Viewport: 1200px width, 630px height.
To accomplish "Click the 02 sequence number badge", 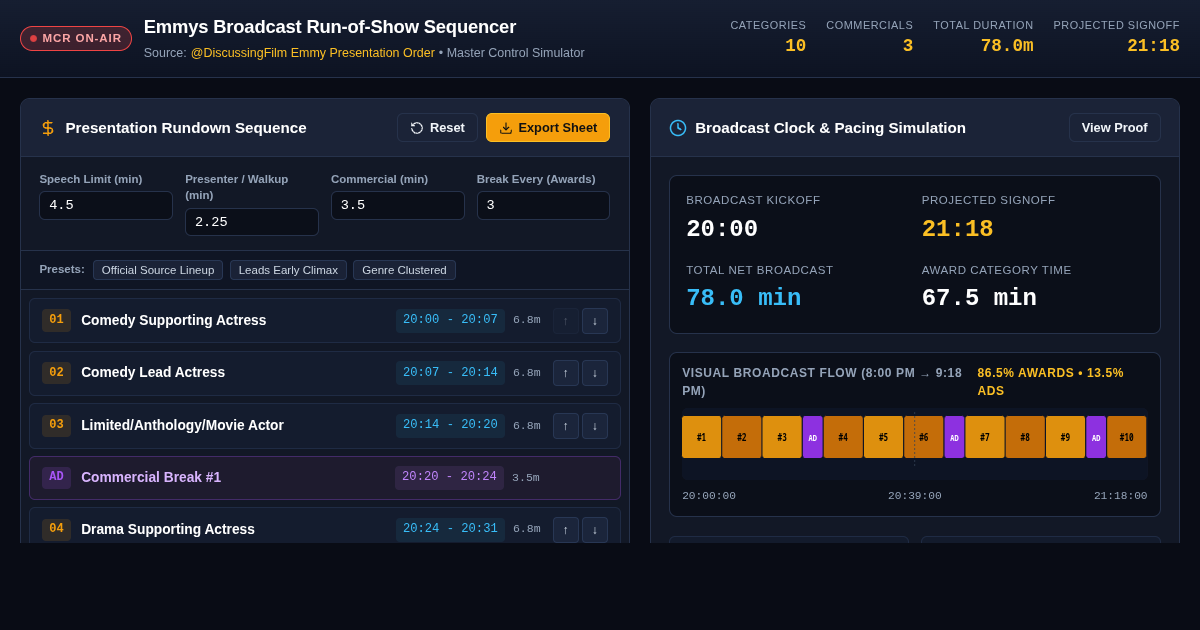I will 56,373.
